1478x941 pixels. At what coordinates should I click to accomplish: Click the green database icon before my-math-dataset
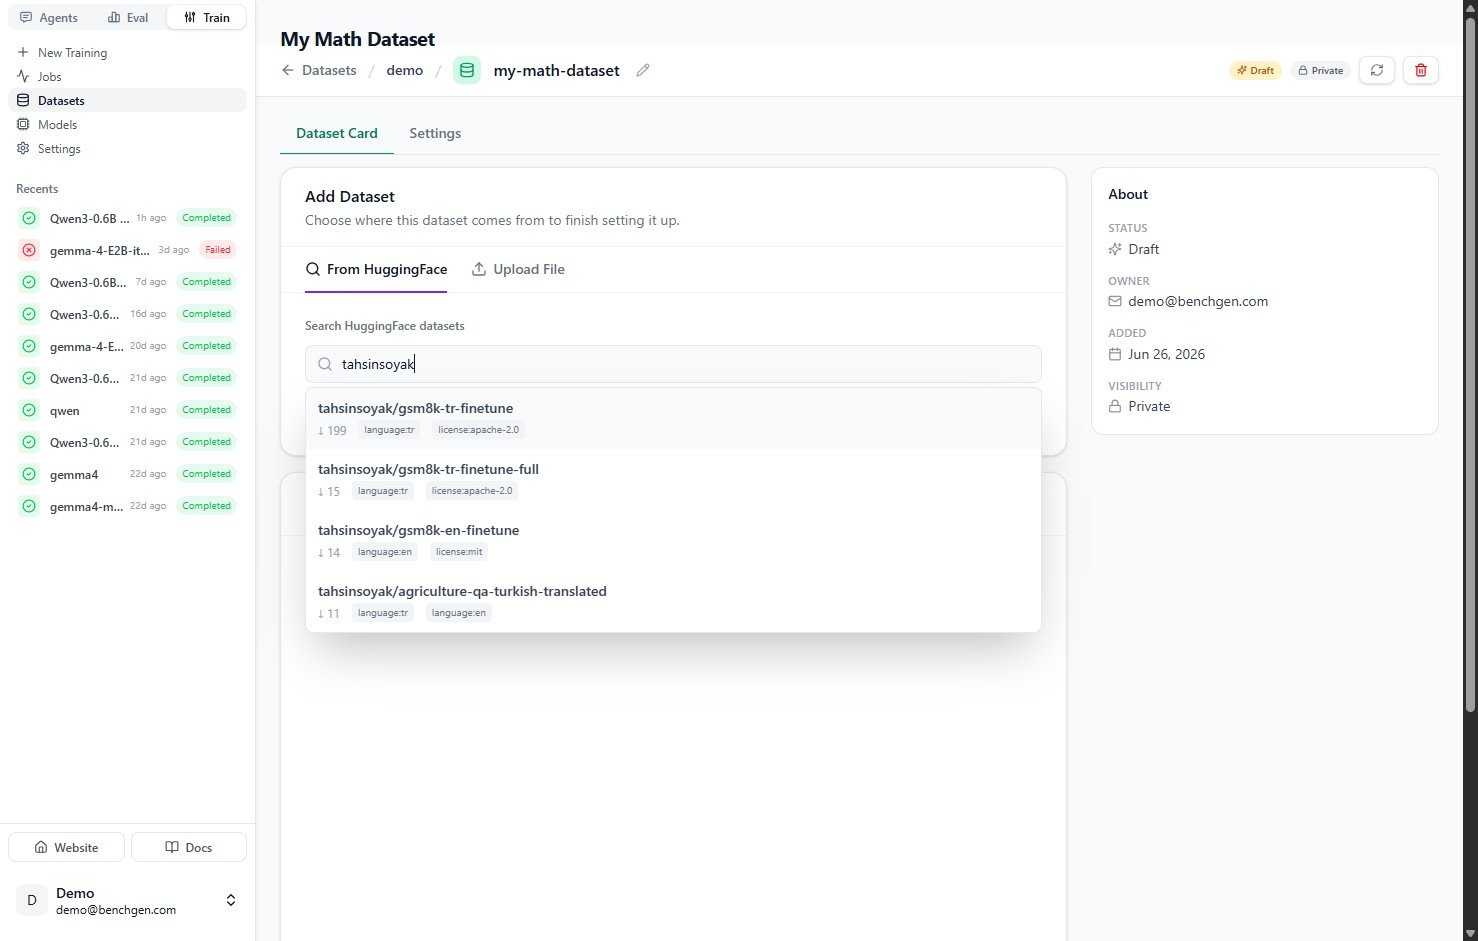pos(467,70)
